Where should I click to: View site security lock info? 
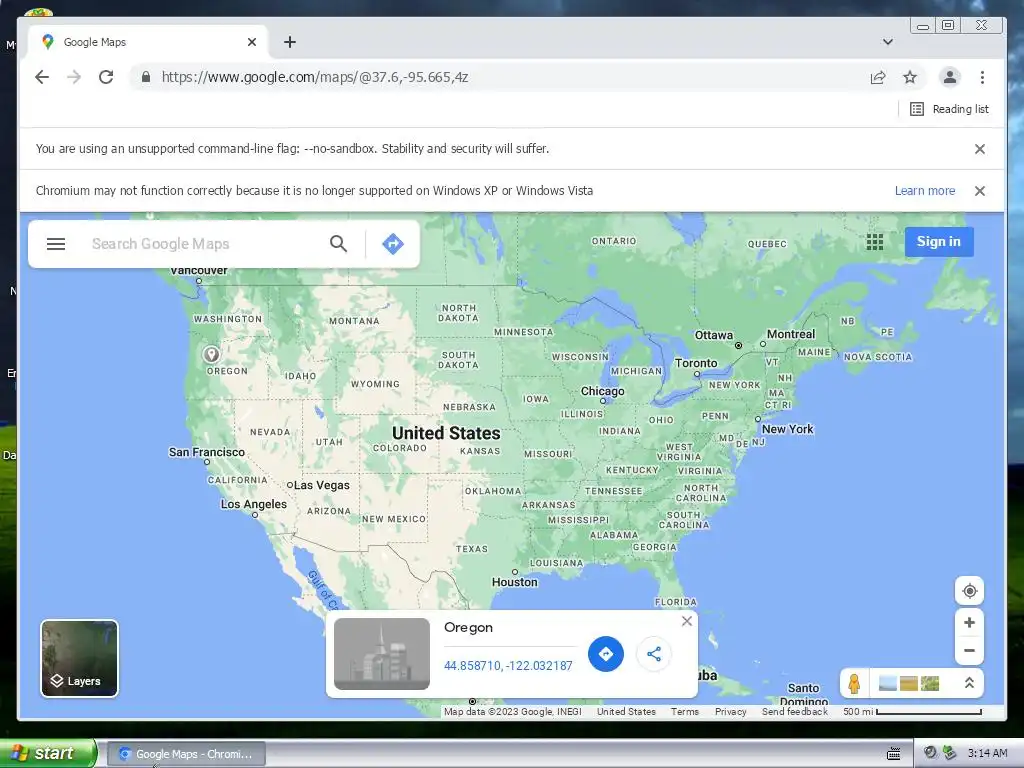pyautogui.click(x=146, y=77)
